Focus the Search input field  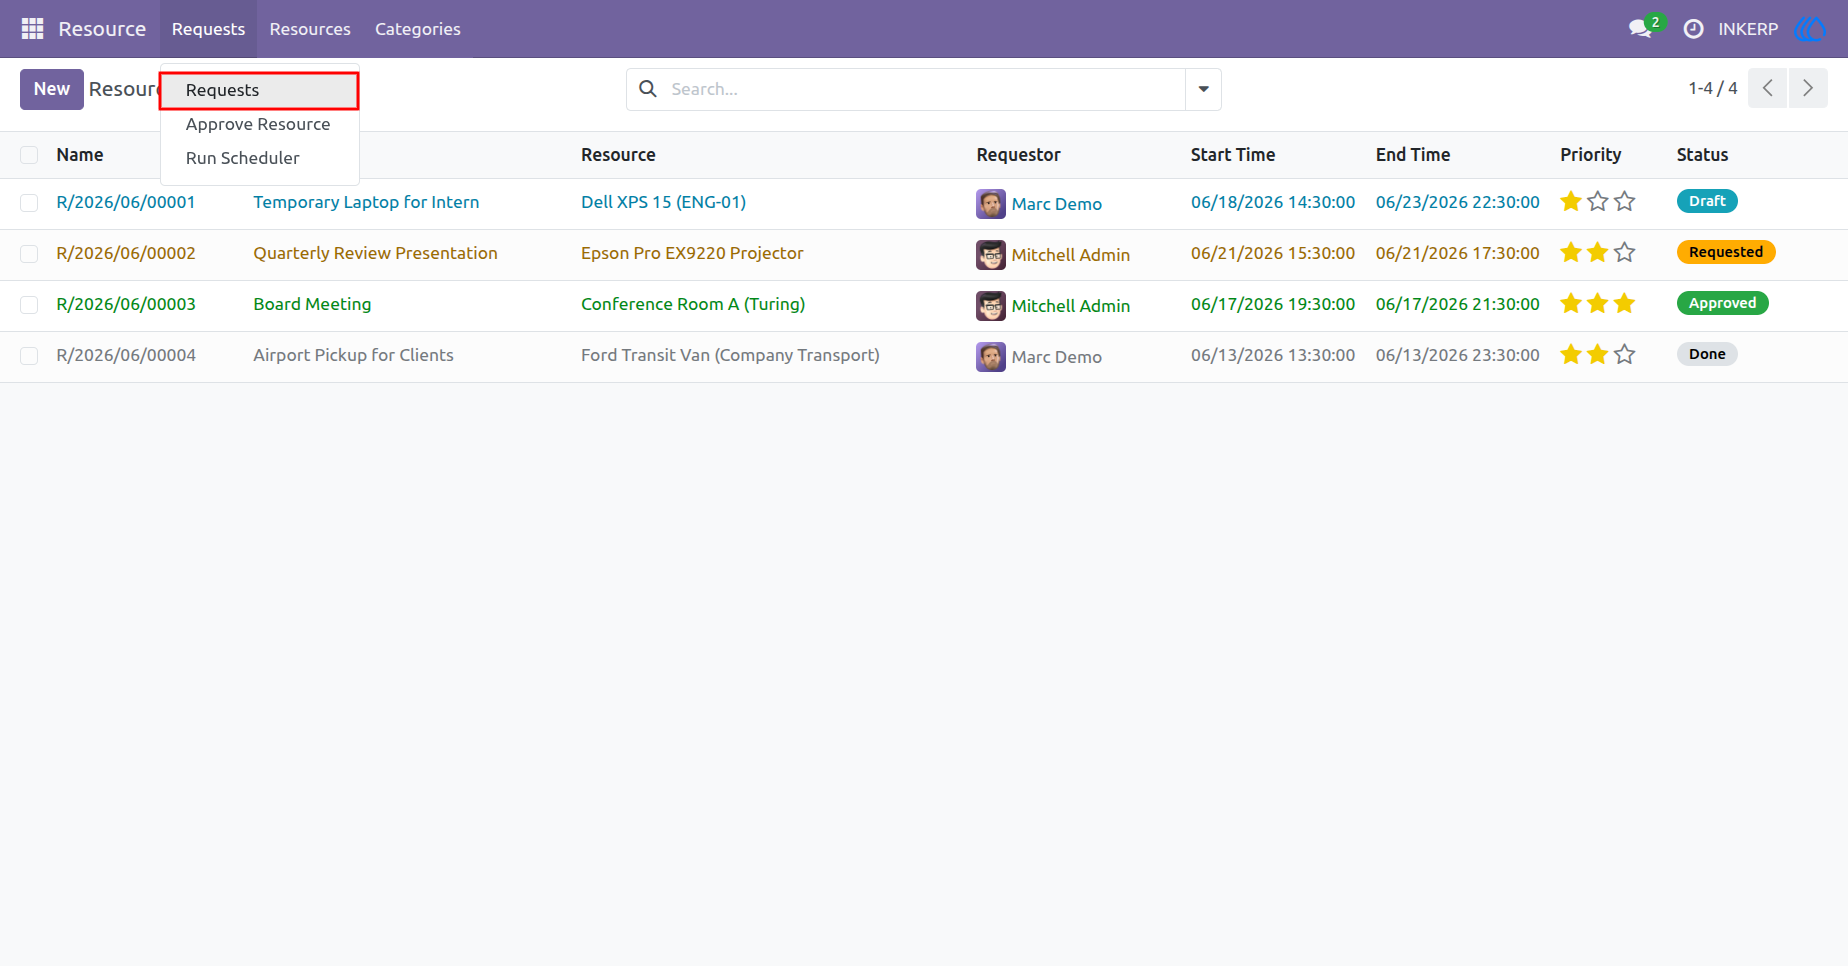pyautogui.click(x=924, y=89)
